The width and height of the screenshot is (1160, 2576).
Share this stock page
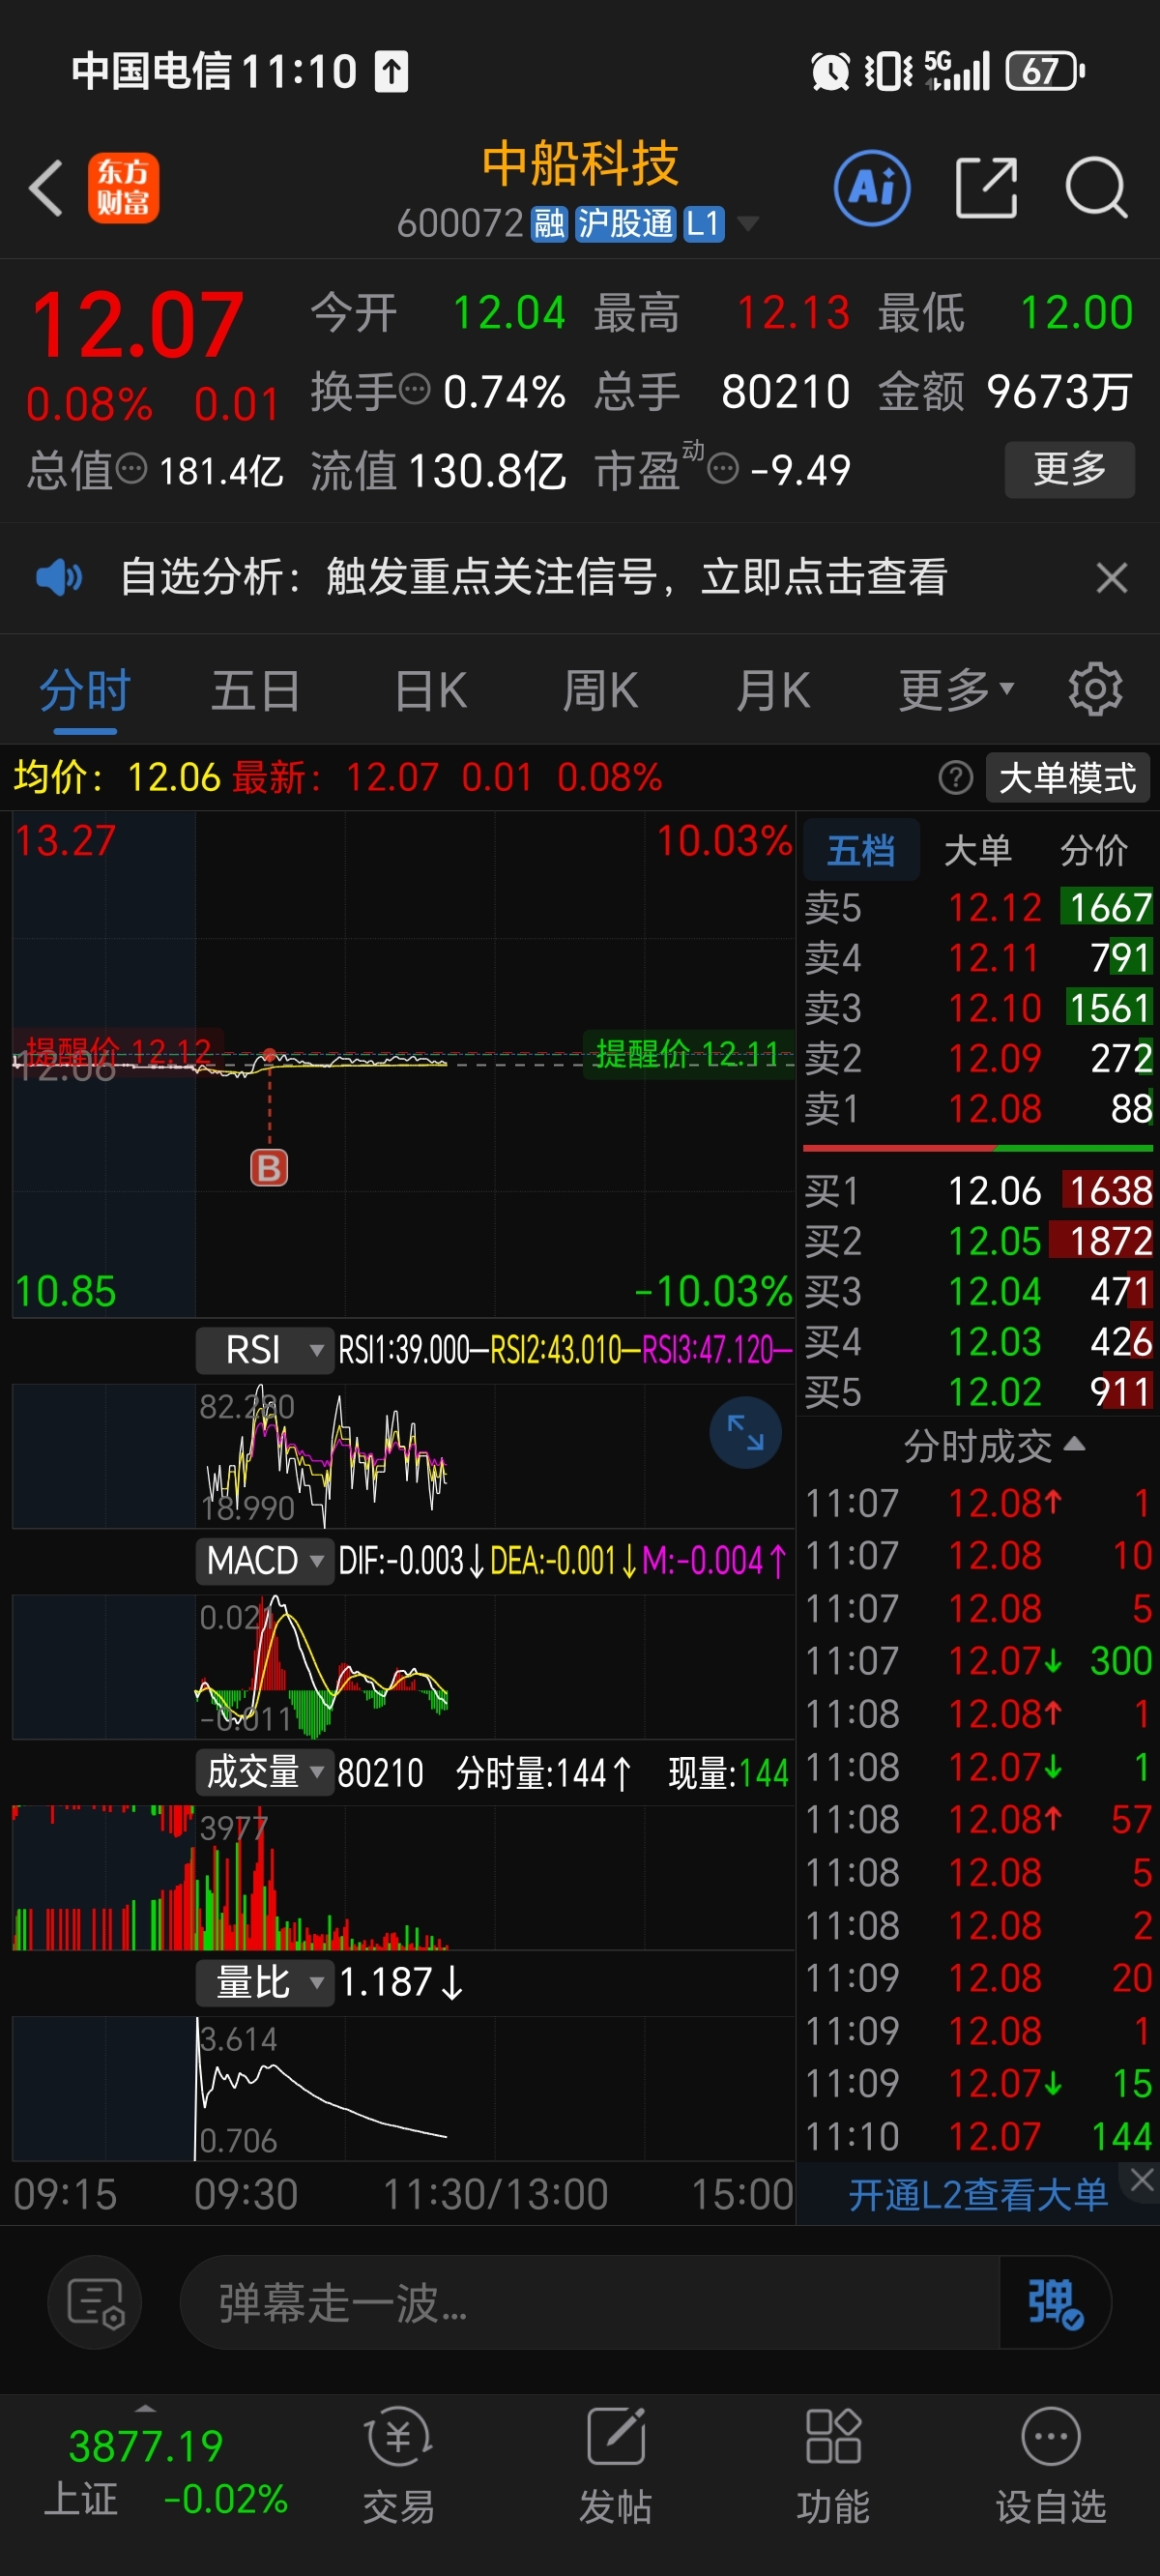[x=986, y=187]
